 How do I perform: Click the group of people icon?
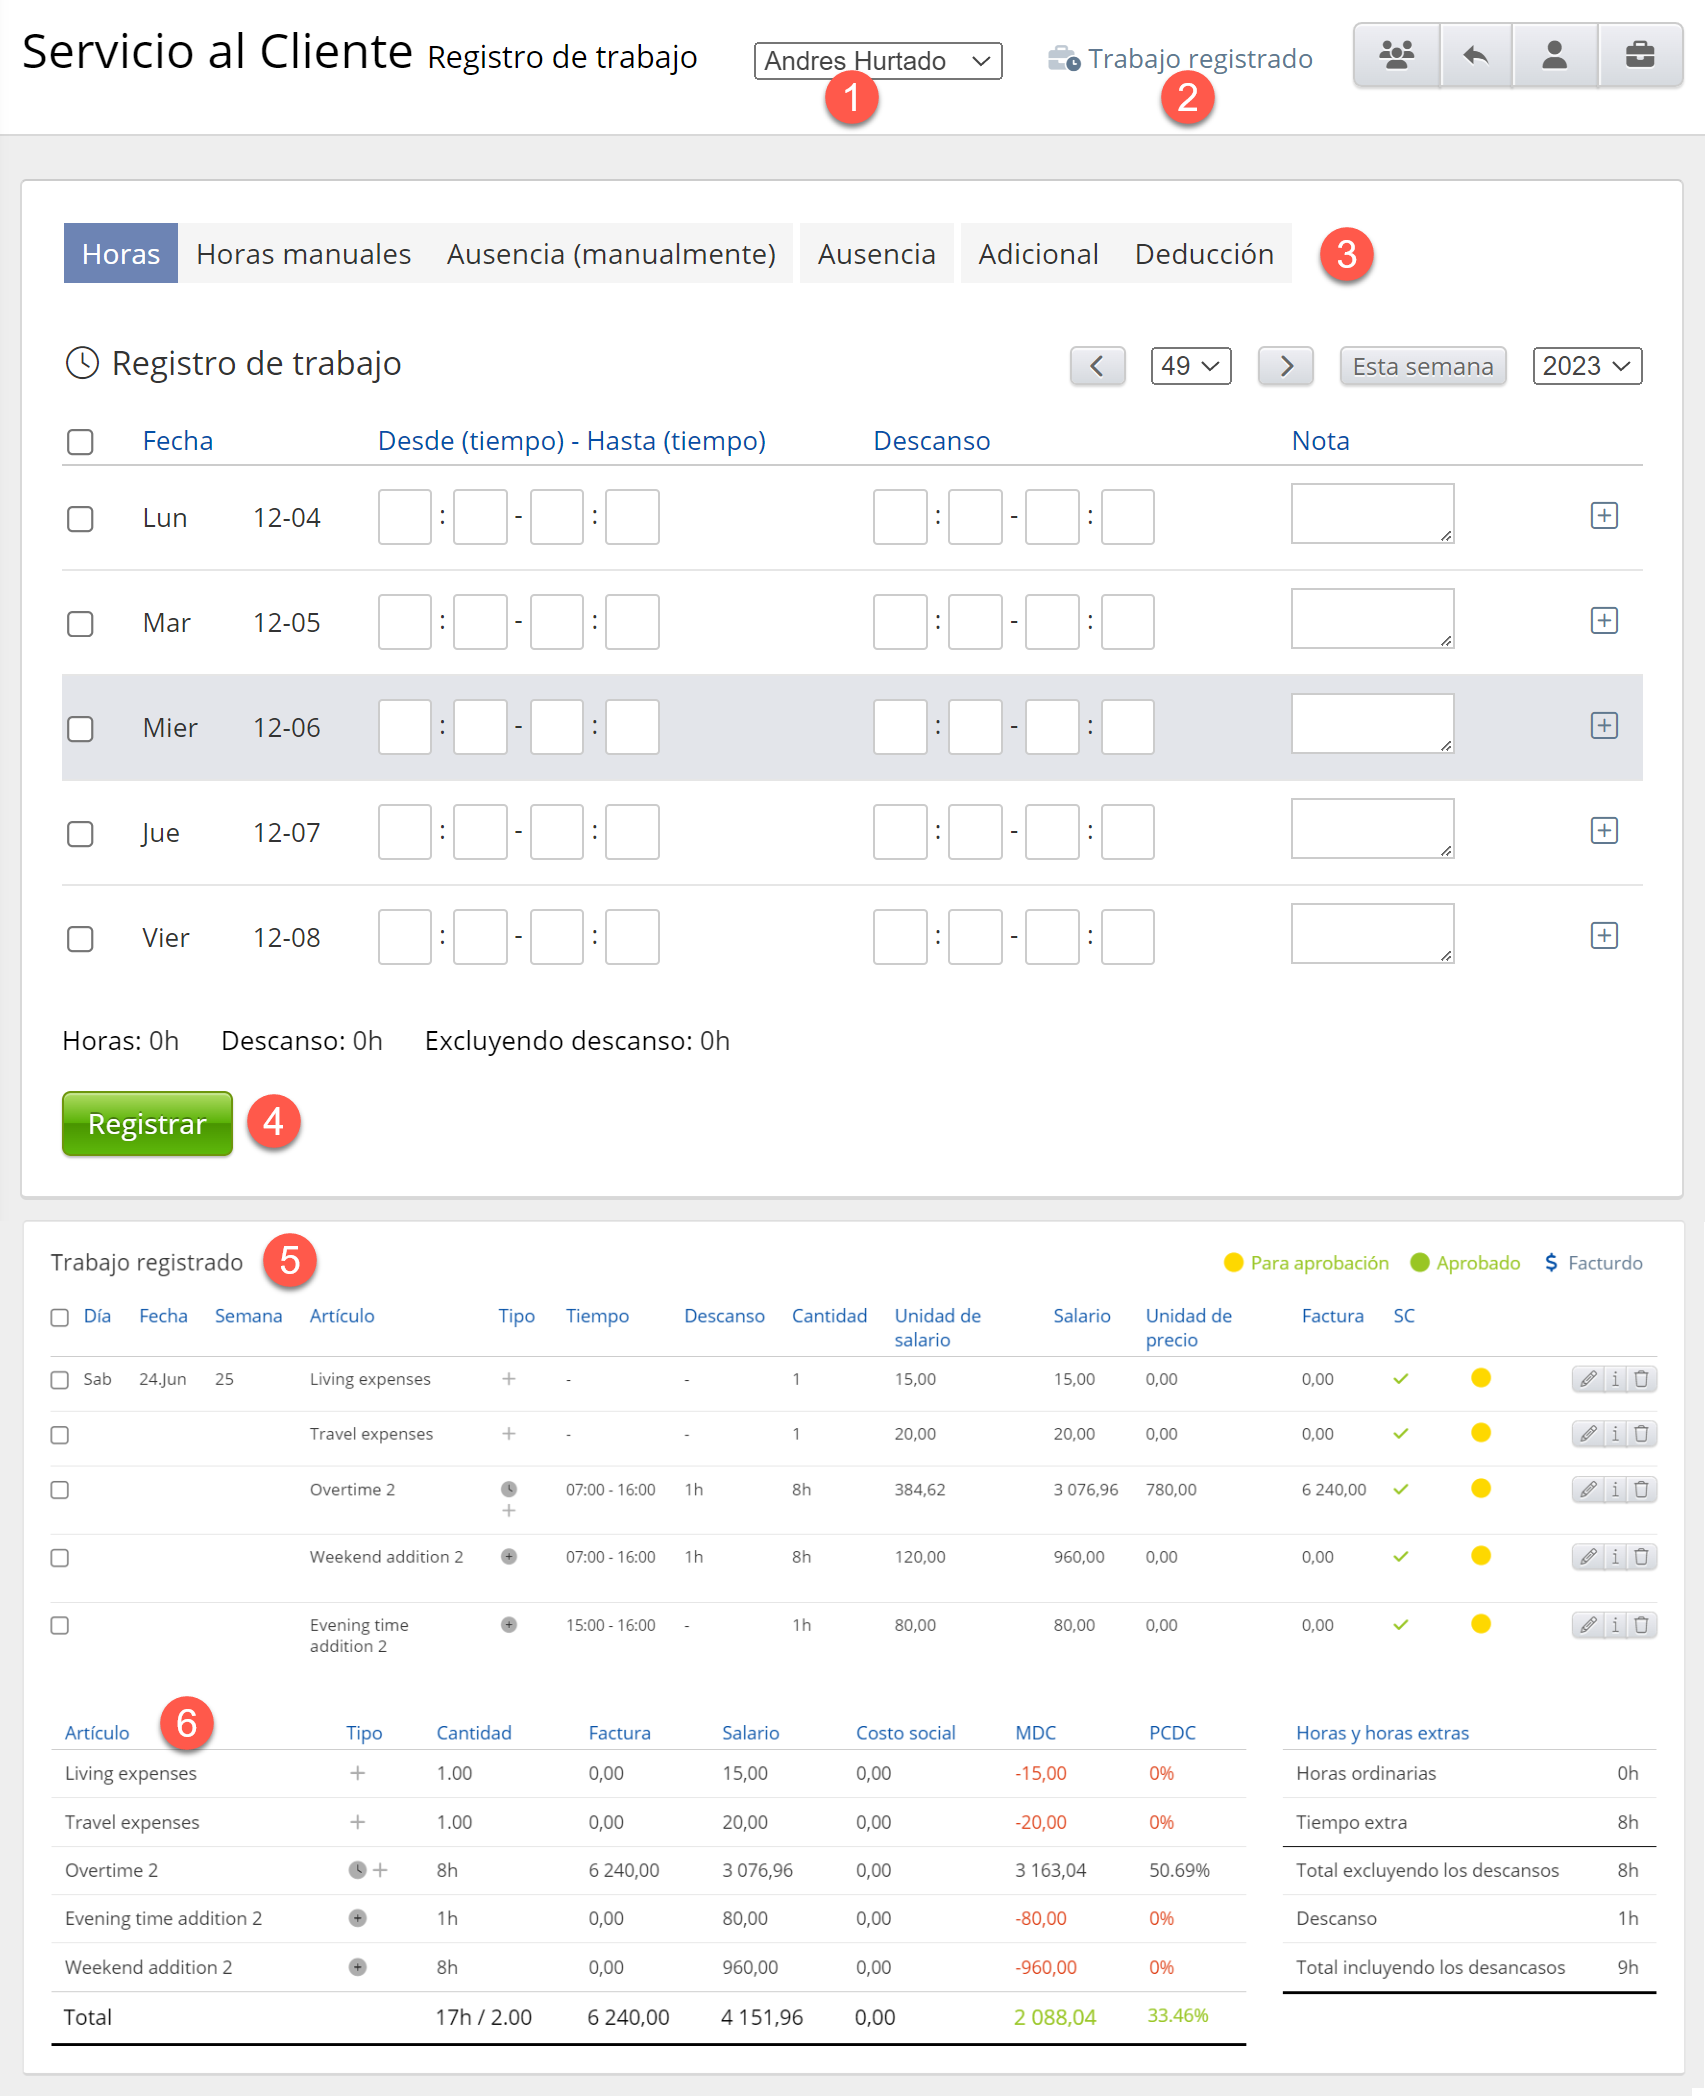tap(1396, 55)
